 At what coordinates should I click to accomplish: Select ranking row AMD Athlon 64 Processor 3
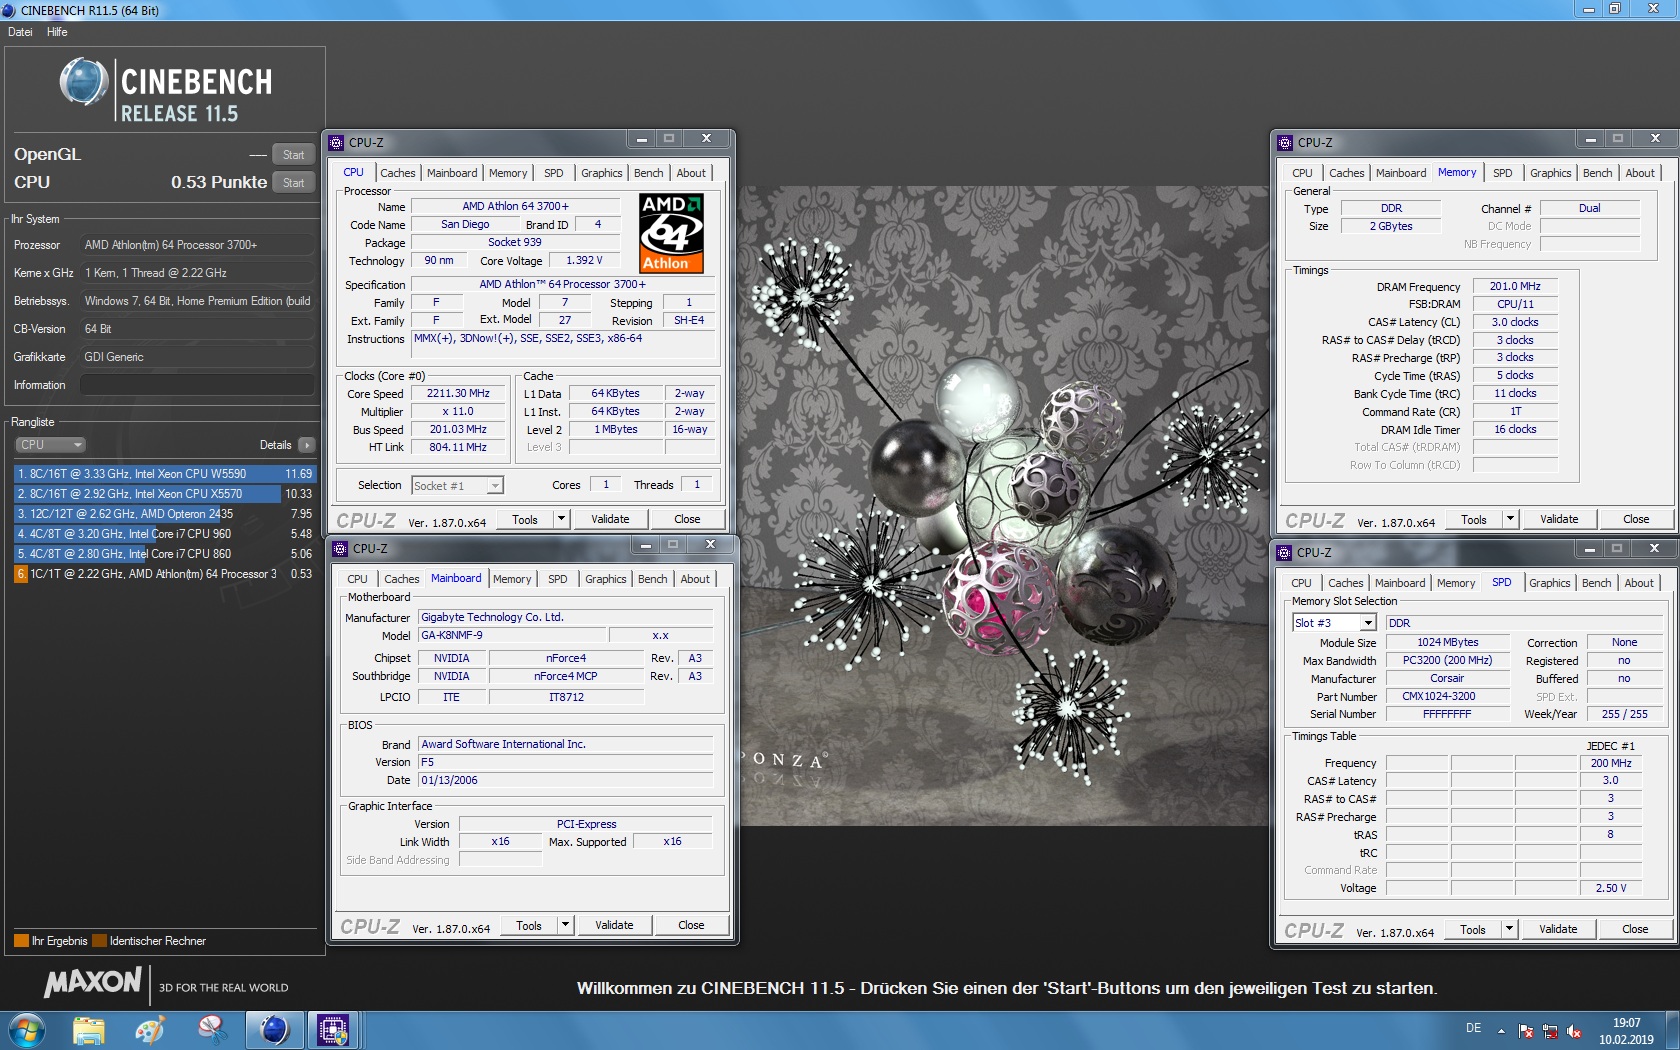[164, 574]
